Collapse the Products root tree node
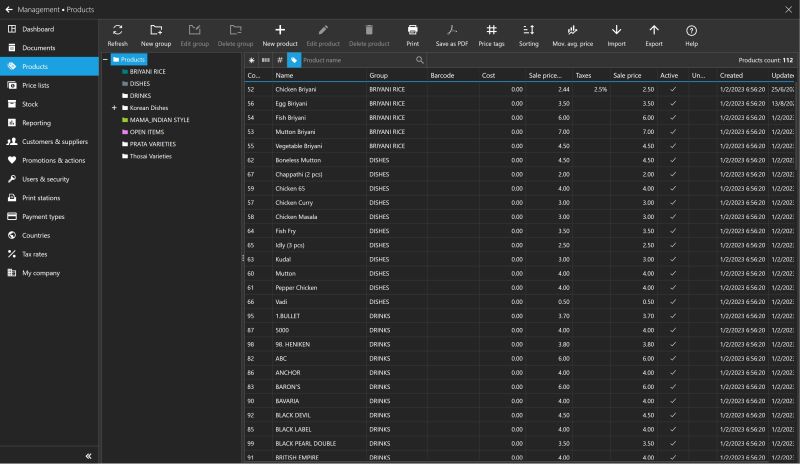The image size is (800, 464). (107, 60)
